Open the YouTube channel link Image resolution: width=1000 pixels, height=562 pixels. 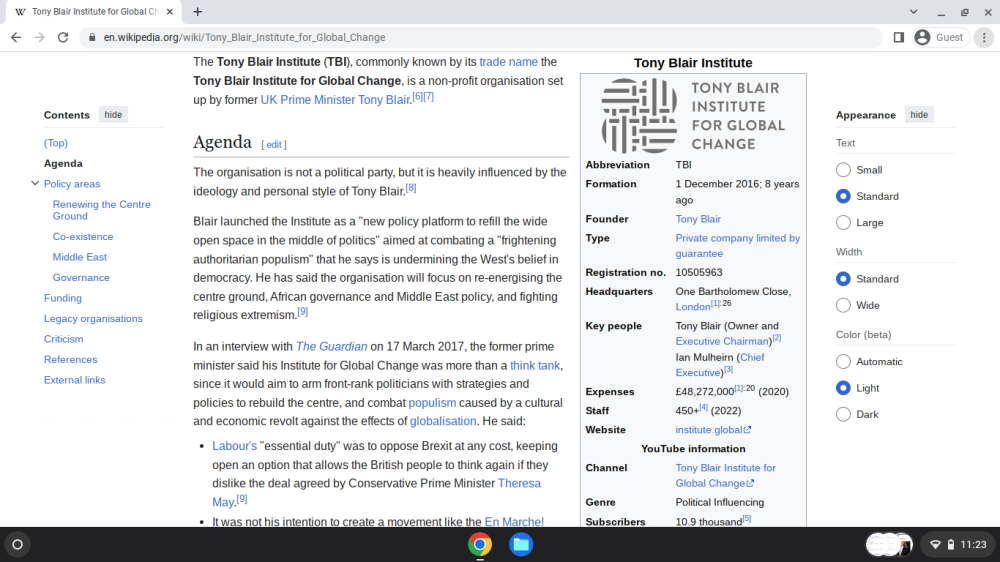click(x=726, y=475)
